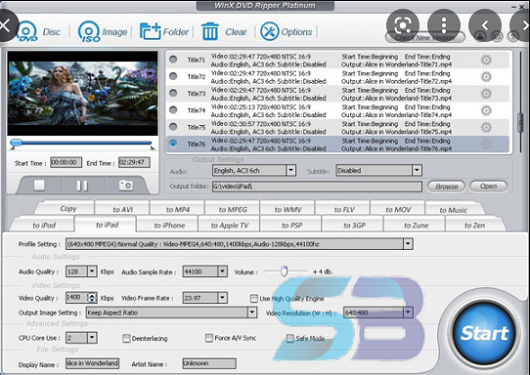Tap the lens search overlay icon
The width and height of the screenshot is (530, 375).
tap(403, 25)
